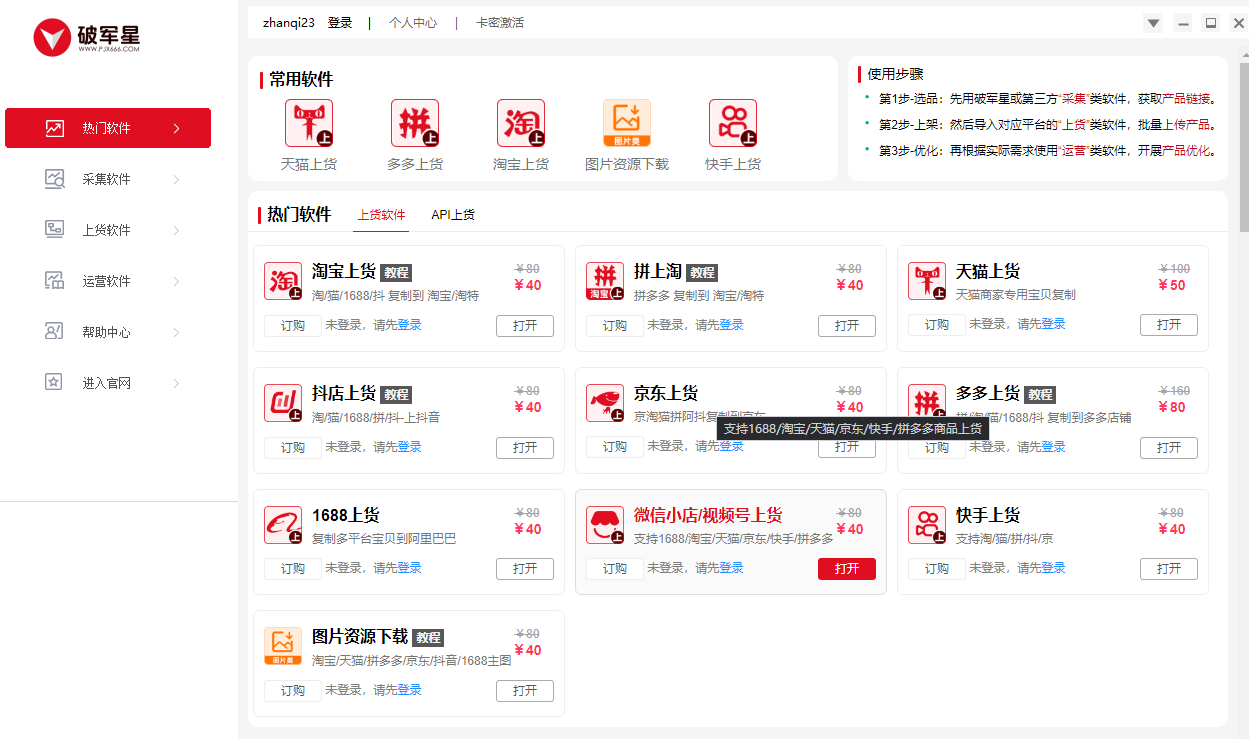Viewport: 1249px width, 739px height.
Task: Click the 登录 link in 天猫上货 card
Action: [1053, 324]
